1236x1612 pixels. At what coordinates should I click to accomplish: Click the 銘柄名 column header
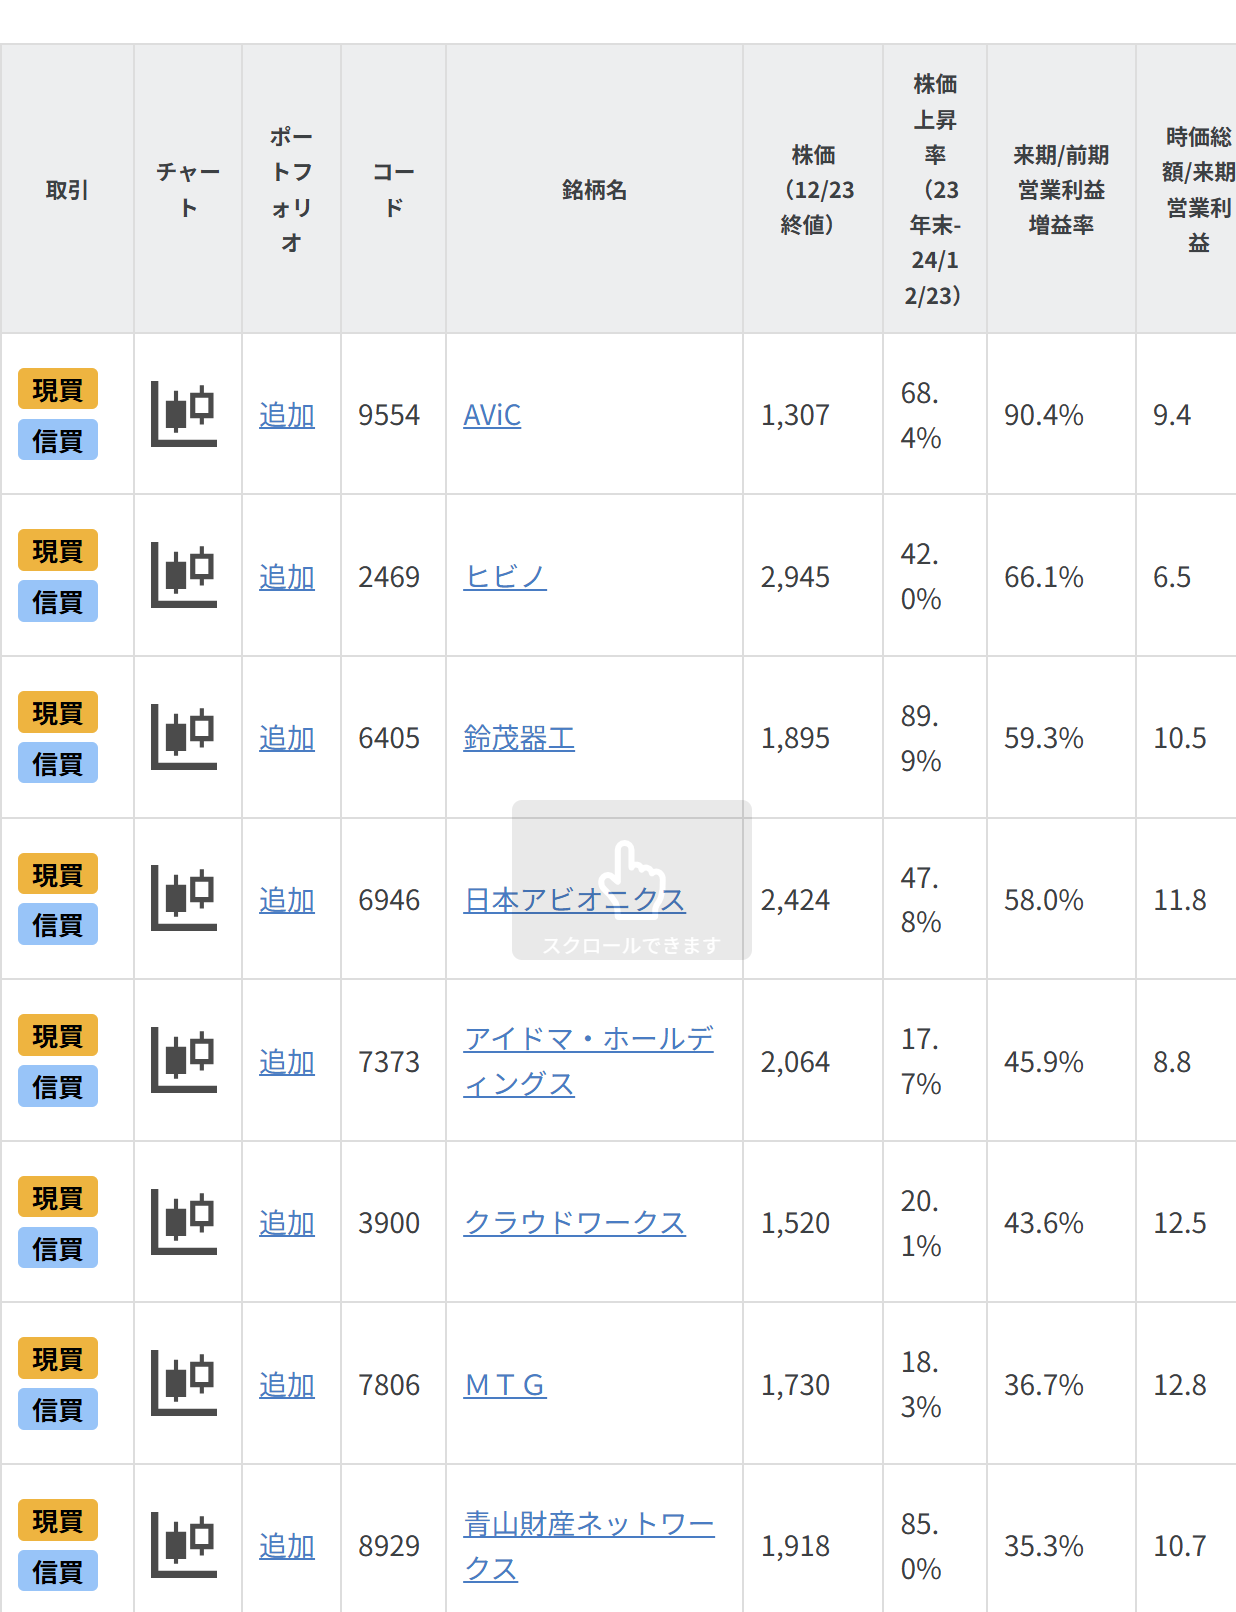click(x=594, y=190)
